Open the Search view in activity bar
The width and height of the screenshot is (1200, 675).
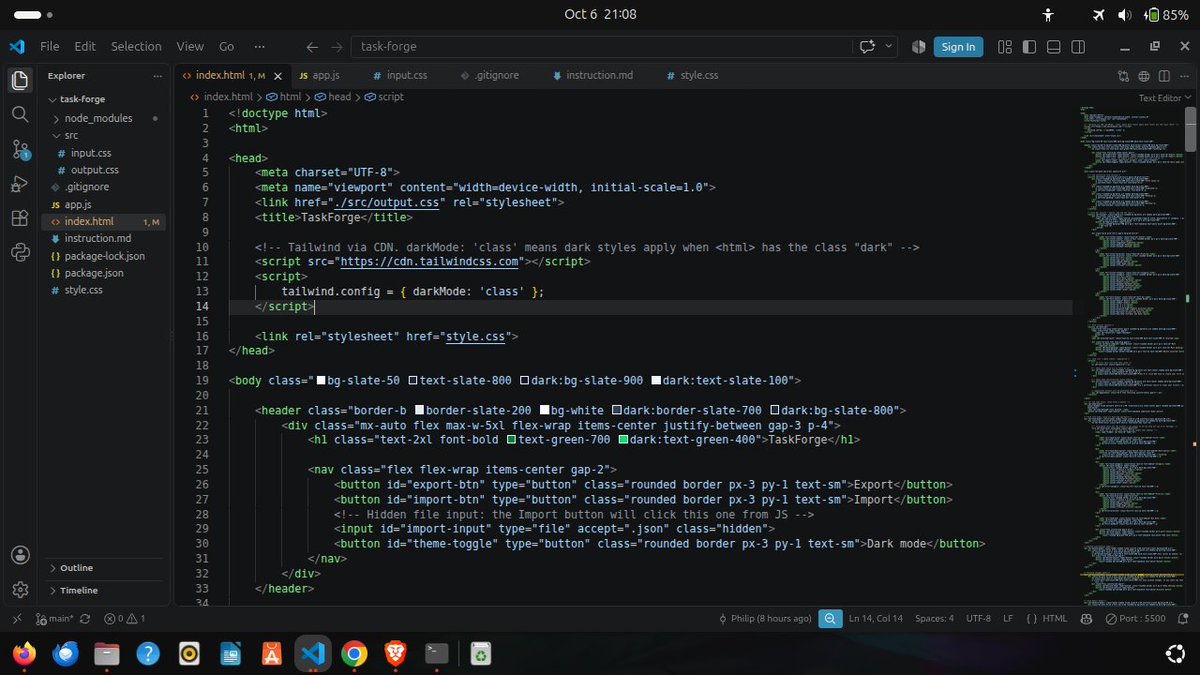19,115
